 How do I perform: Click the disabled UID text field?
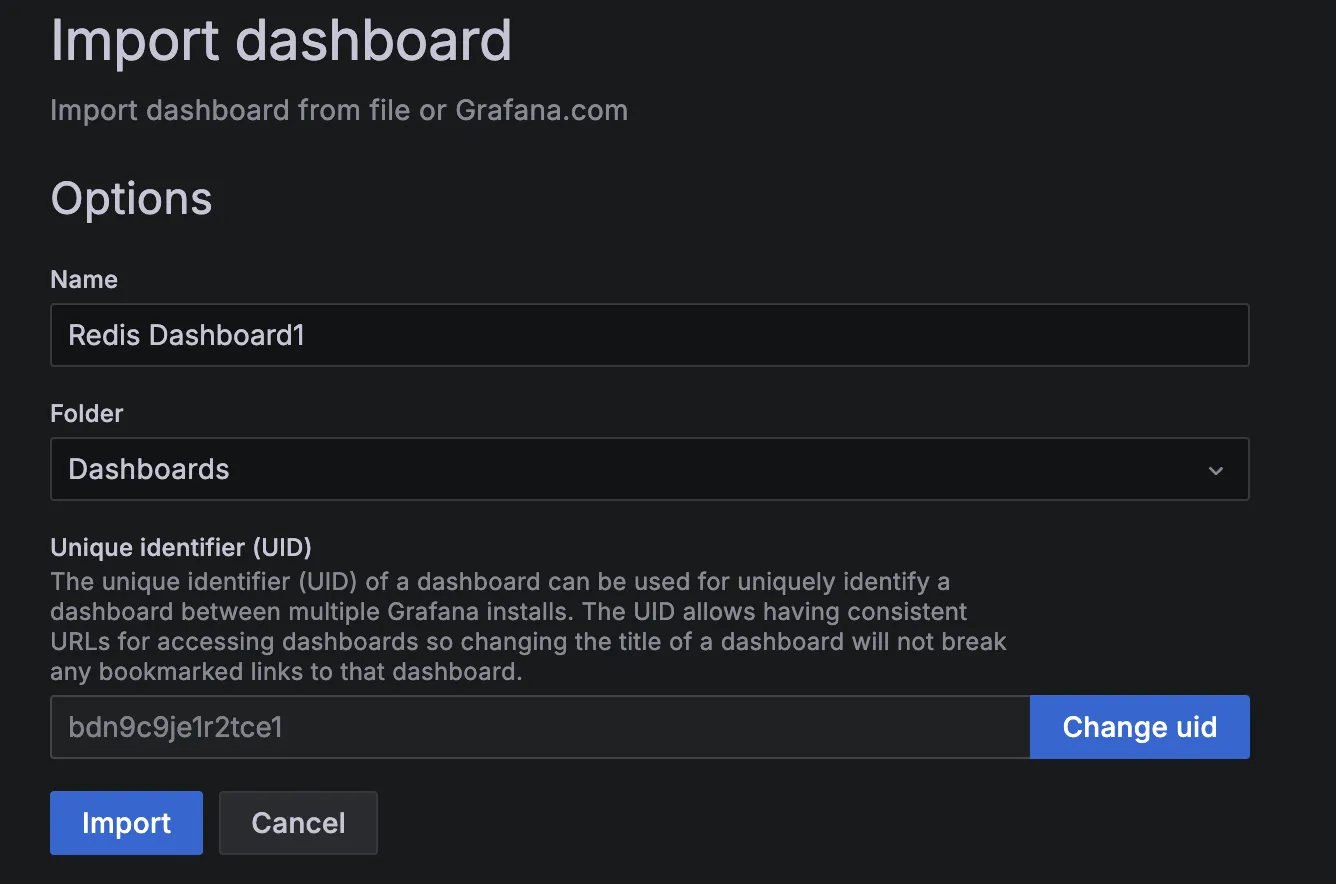click(x=540, y=727)
